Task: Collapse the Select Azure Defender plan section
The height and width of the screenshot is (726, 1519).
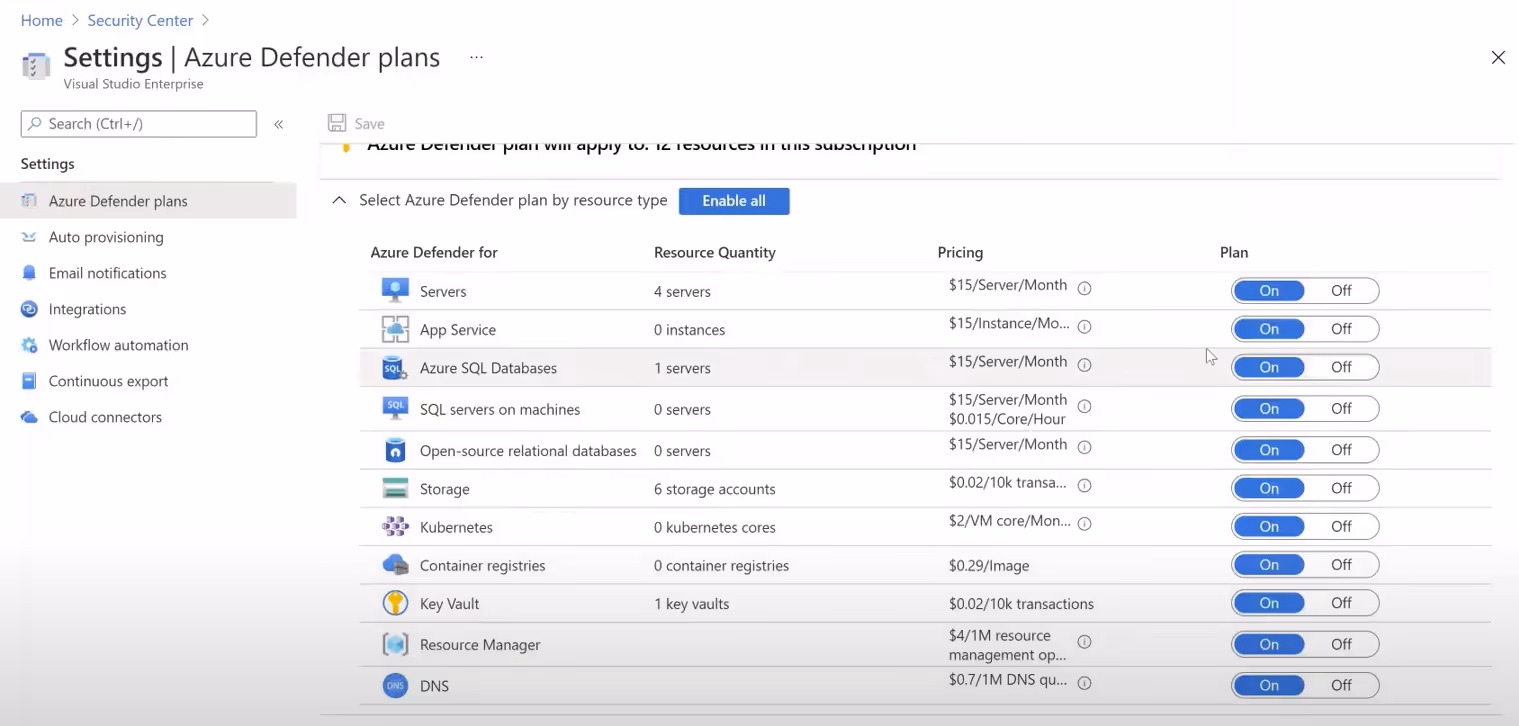Action: (x=339, y=200)
